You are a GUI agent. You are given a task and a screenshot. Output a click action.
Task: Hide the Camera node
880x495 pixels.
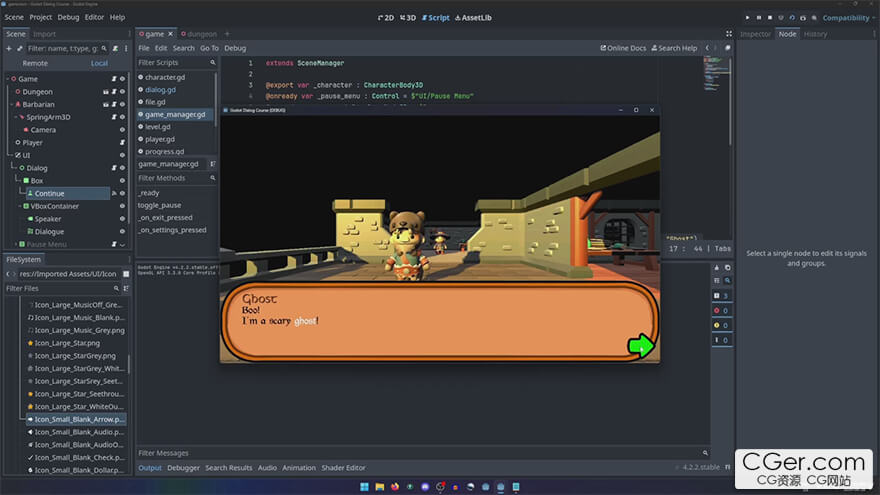click(x=122, y=130)
